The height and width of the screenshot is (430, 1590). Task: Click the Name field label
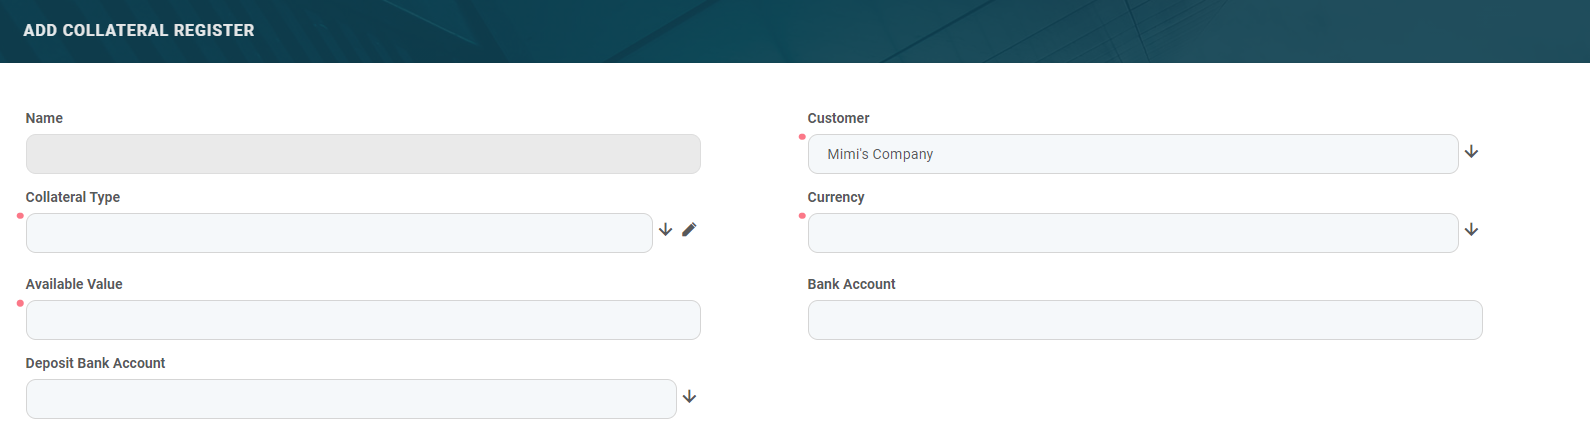point(44,118)
